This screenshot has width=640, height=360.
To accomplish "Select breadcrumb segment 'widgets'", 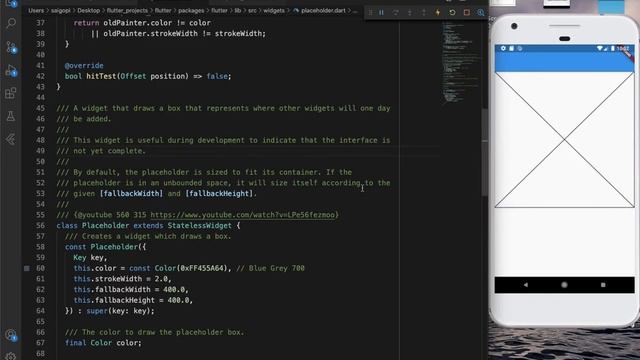I will click(274, 11).
